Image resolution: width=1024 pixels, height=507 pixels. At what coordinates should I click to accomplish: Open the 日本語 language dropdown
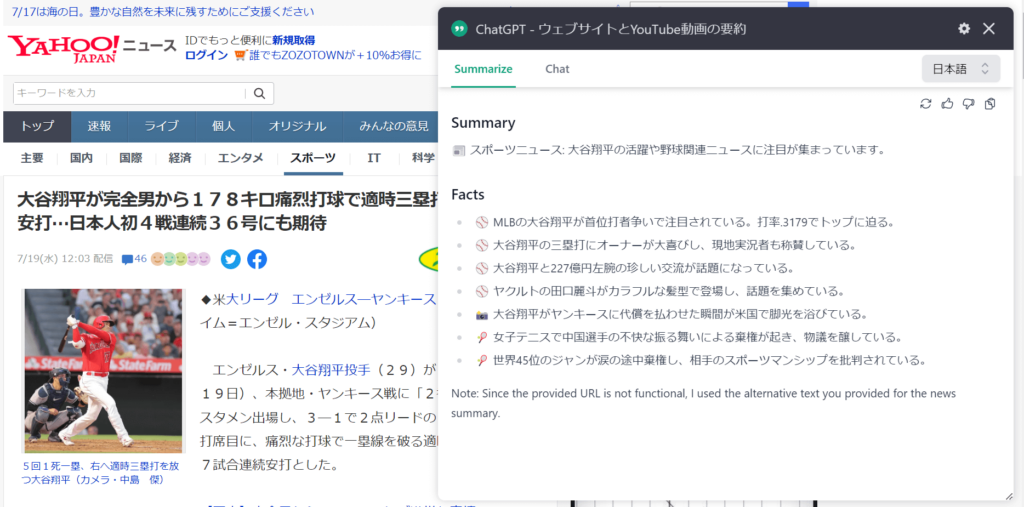tap(960, 69)
